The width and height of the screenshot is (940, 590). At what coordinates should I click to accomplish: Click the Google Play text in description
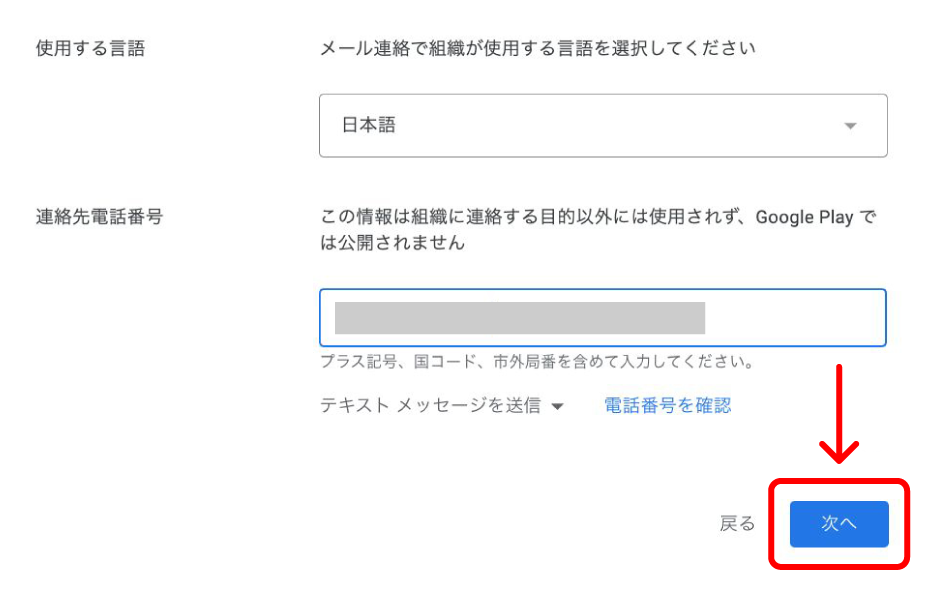[x=804, y=217]
